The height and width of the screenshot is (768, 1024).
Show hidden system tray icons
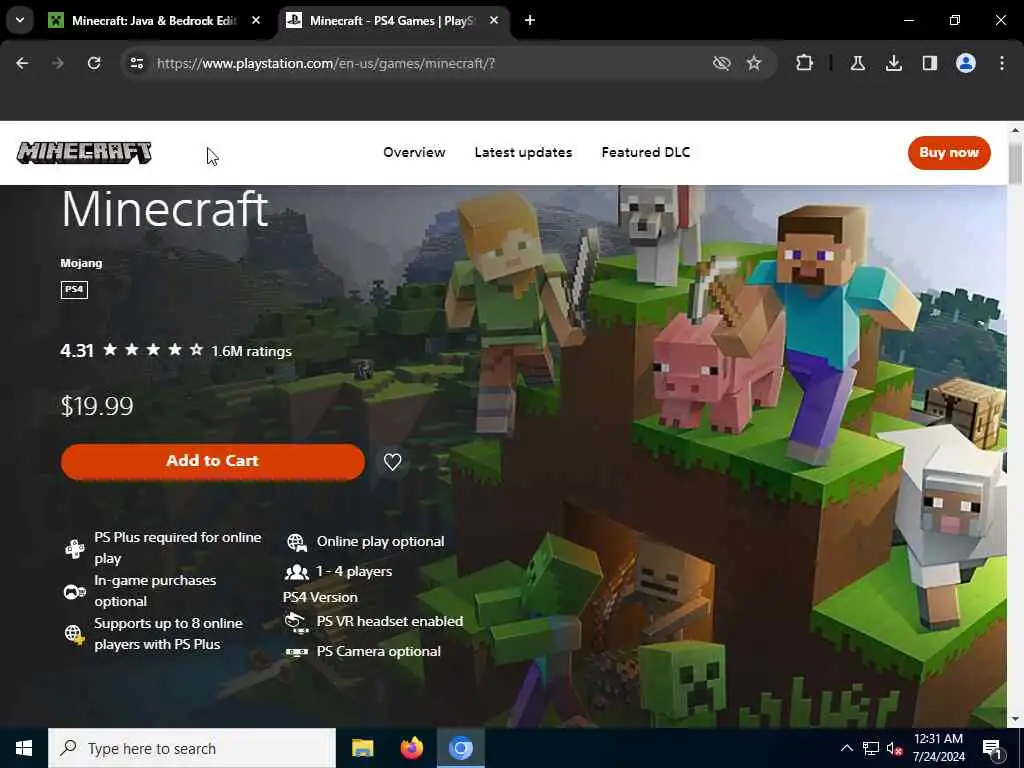click(x=846, y=748)
